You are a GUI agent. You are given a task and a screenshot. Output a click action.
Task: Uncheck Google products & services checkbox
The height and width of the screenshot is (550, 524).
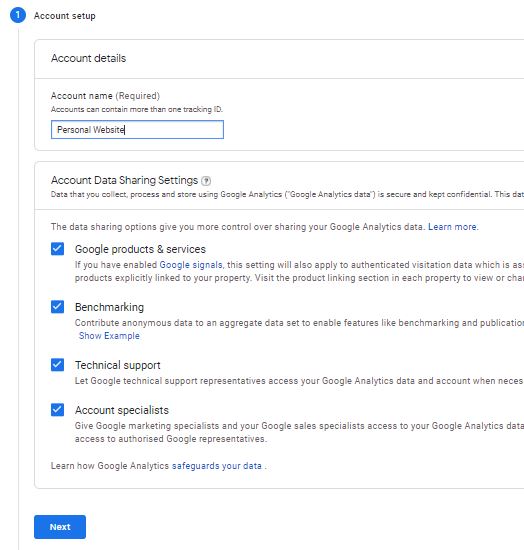58,249
